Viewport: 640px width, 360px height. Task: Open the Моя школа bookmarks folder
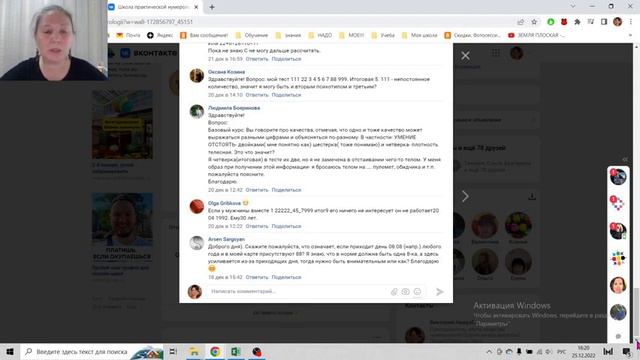419,36
